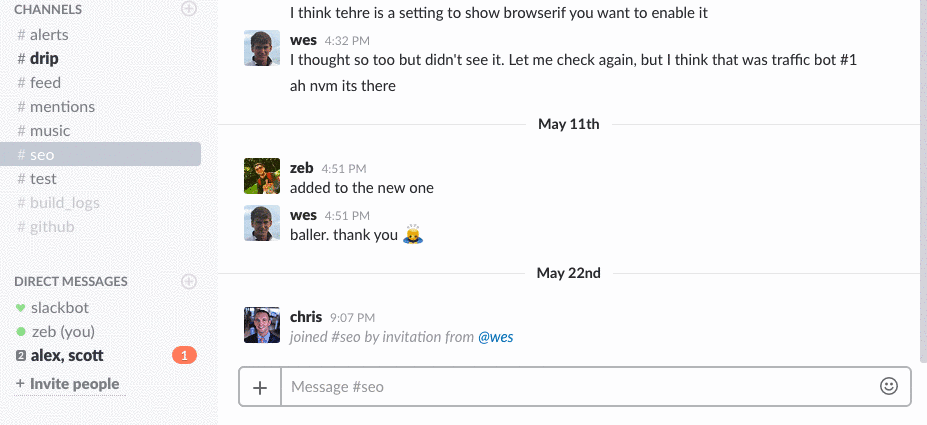Click the emoji smiley icon in message box
Screen dimensions: 927x425
[888, 386]
